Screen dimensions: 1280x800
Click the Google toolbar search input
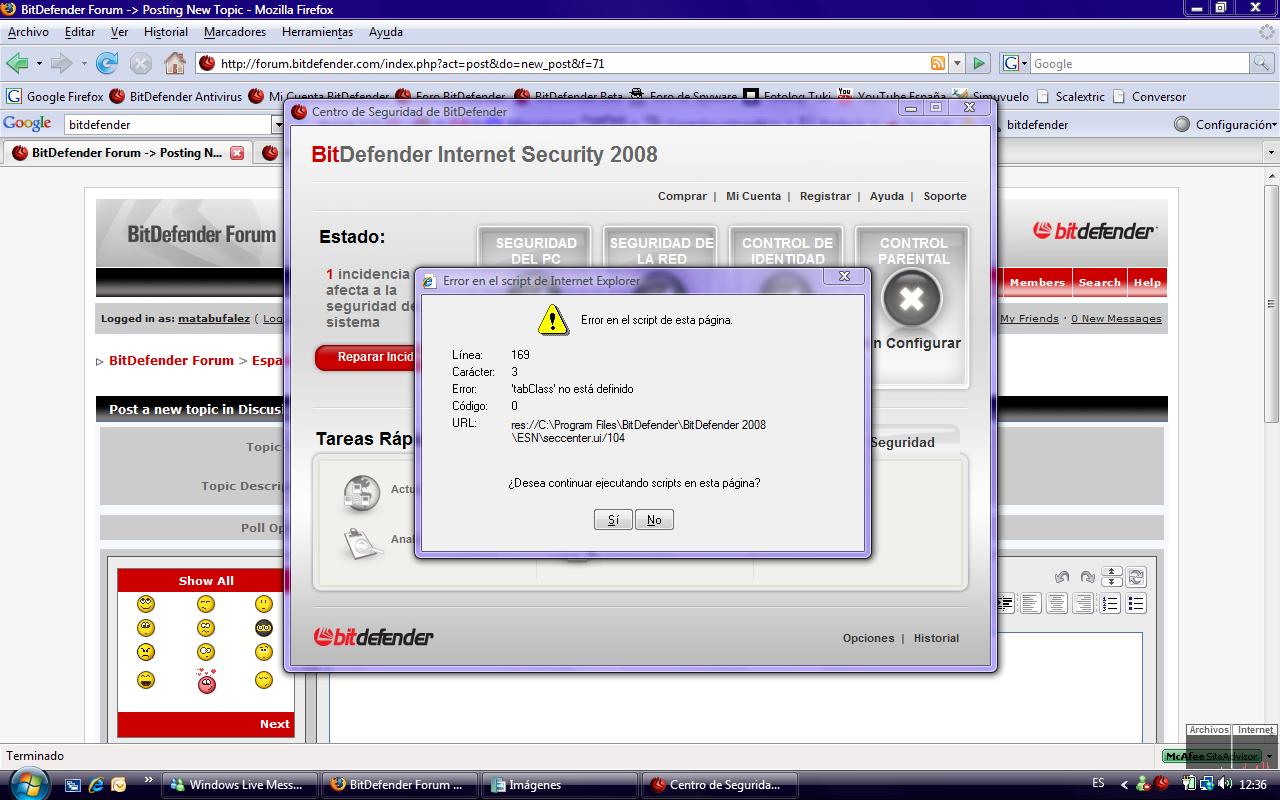(x=168, y=124)
